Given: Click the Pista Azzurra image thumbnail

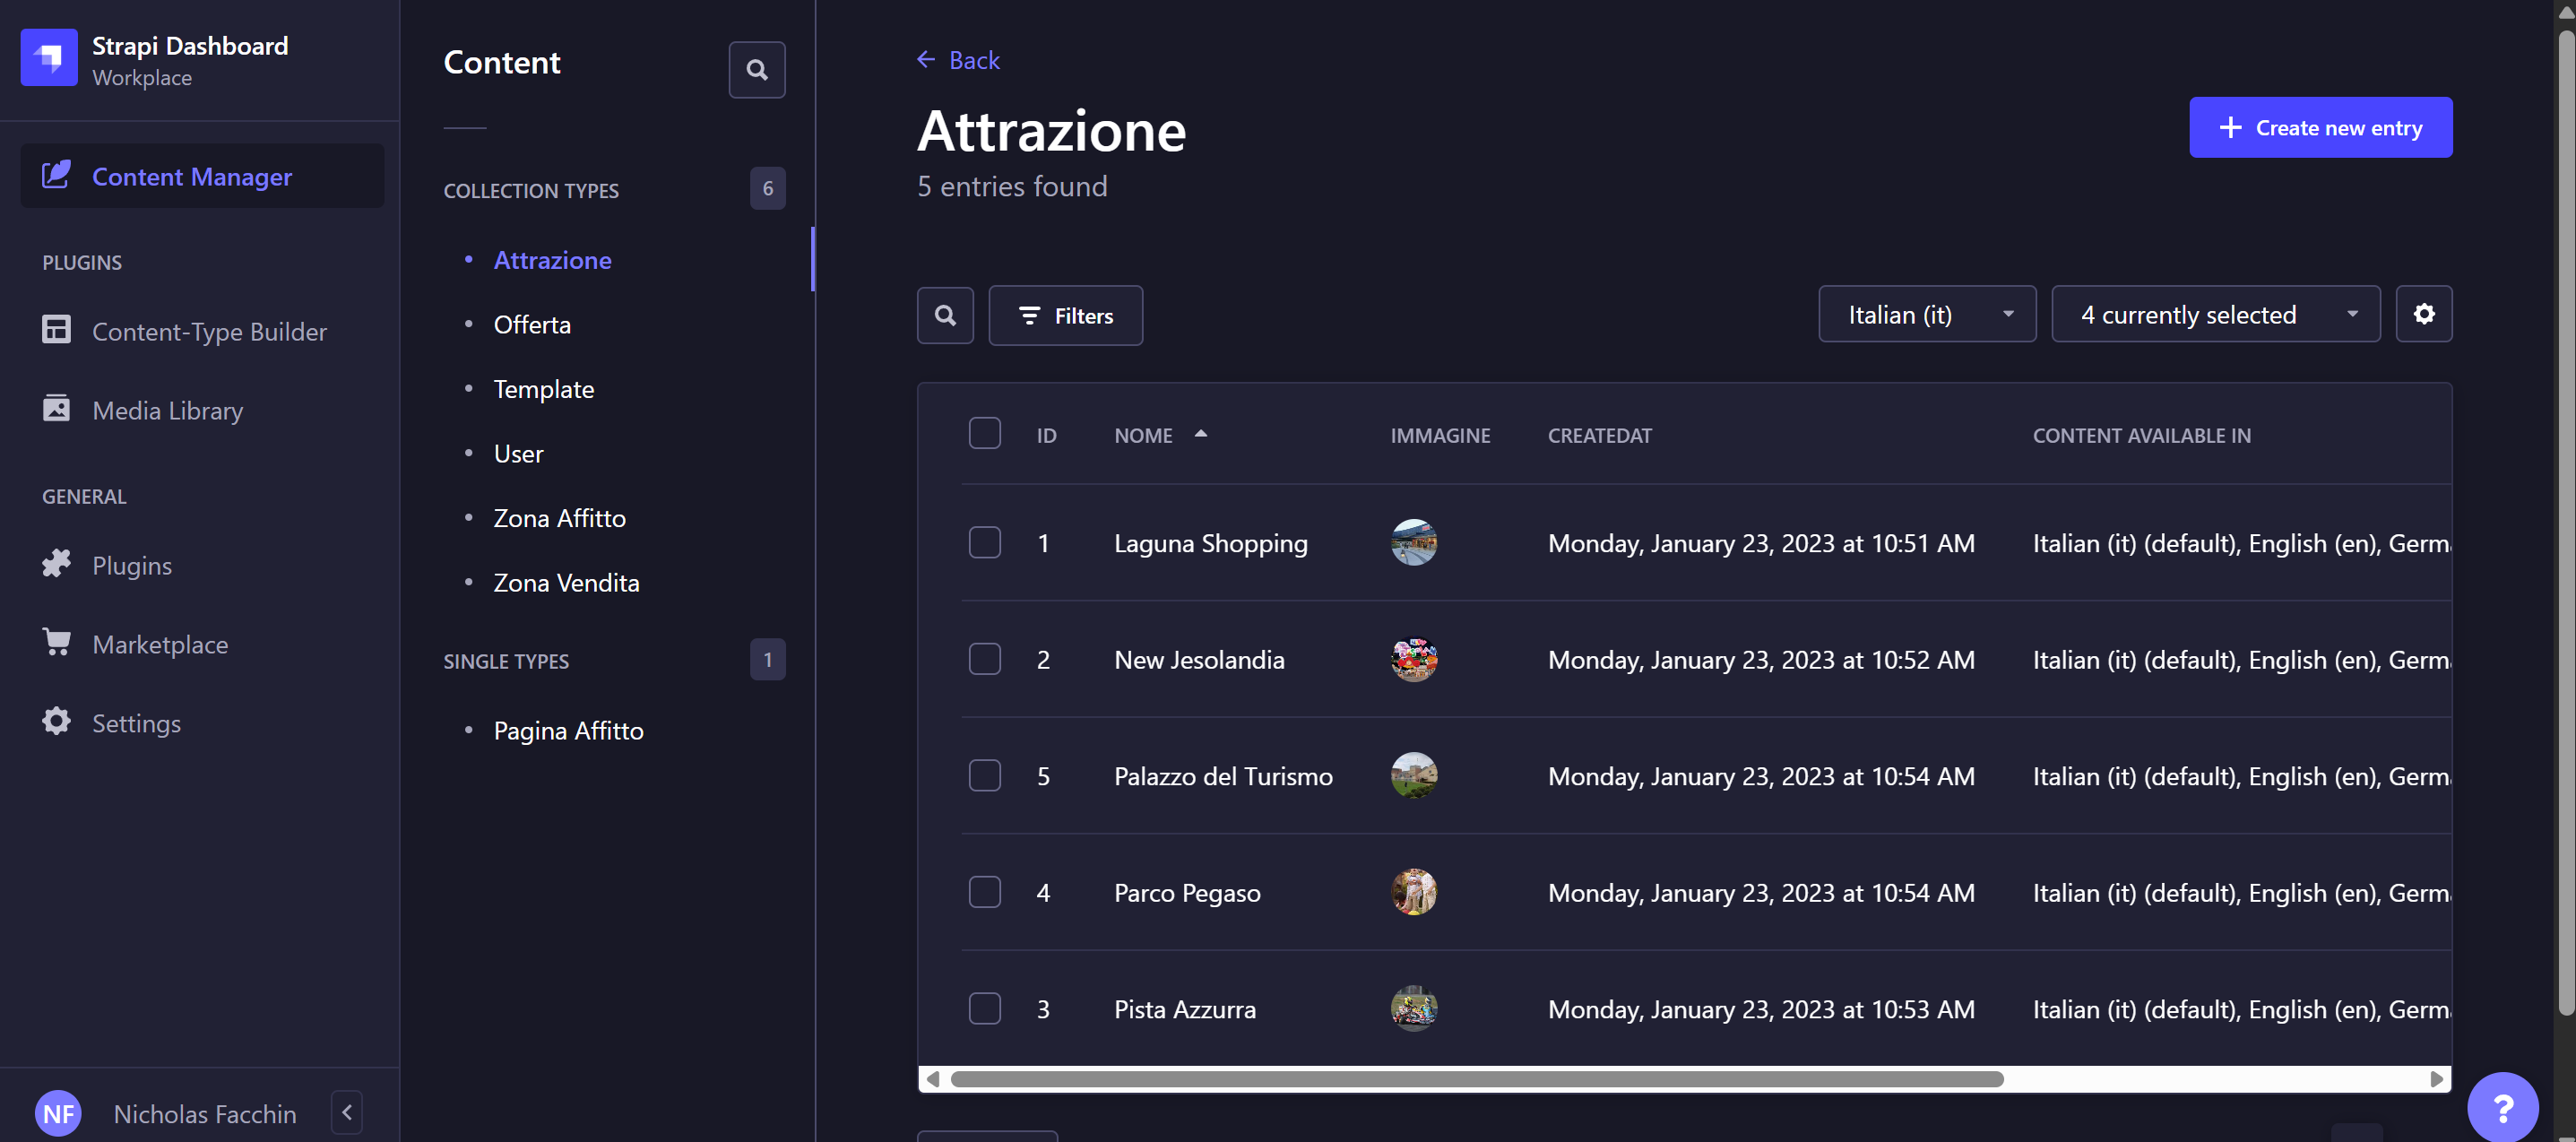Looking at the screenshot, I should [1413, 1008].
